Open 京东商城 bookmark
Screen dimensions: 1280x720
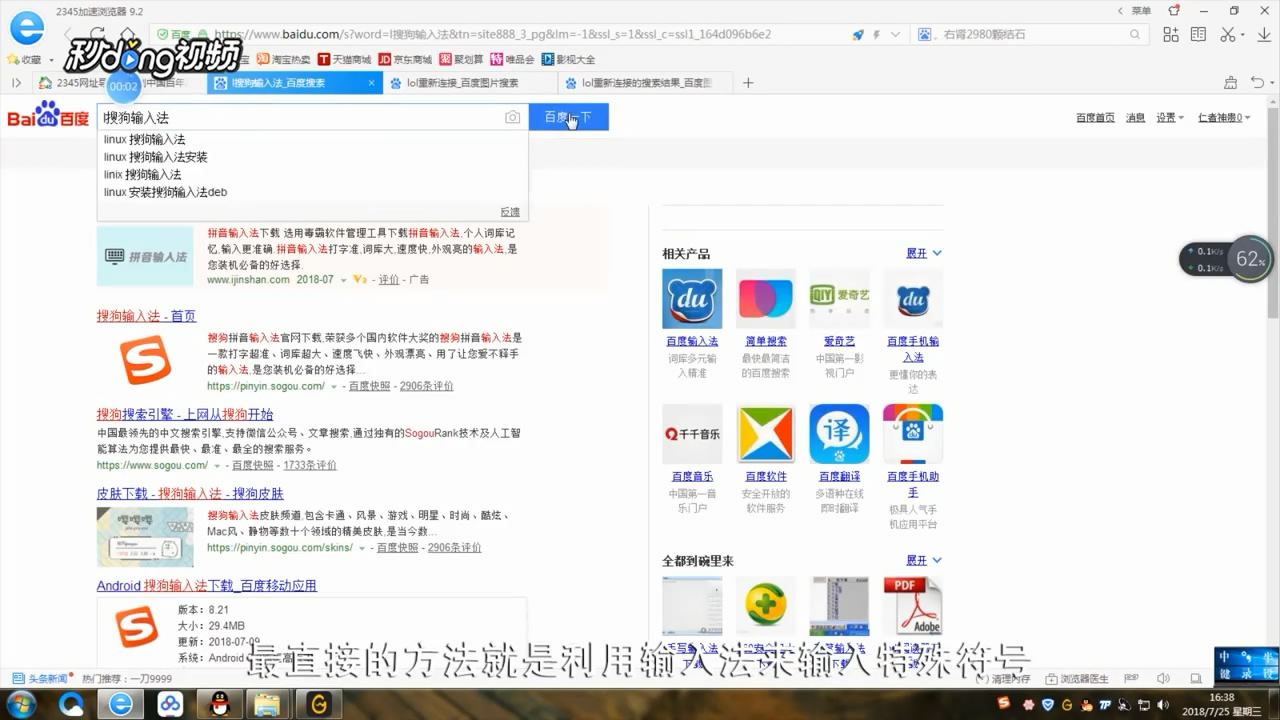[405, 60]
